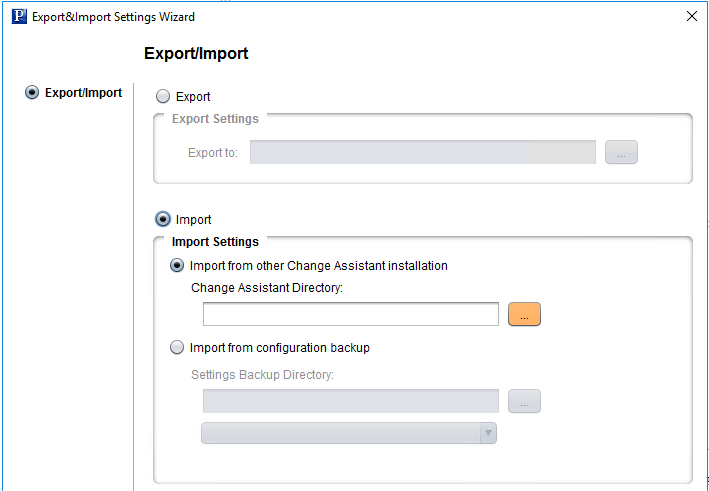Choose Import from configuration backup option
The height and width of the screenshot is (491, 709).
177,347
